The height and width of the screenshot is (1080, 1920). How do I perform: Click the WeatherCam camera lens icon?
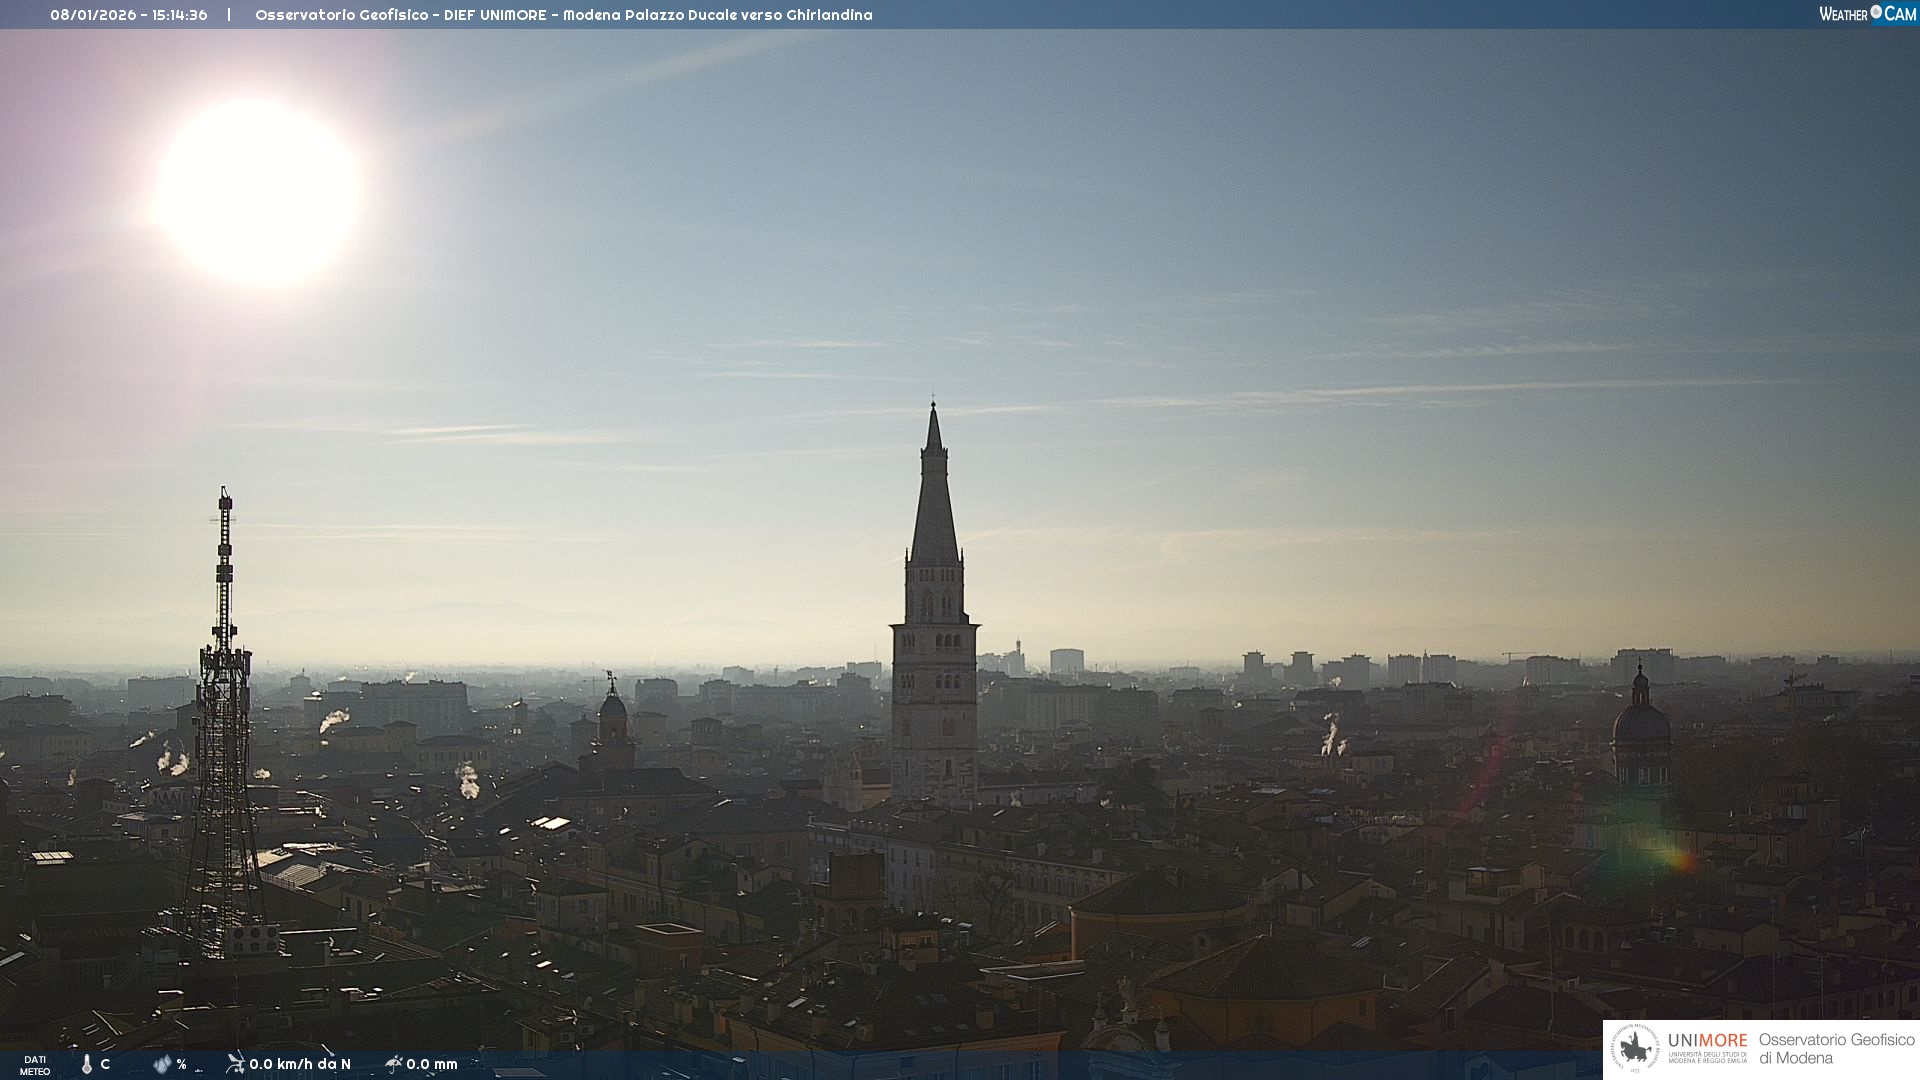(x=1876, y=13)
